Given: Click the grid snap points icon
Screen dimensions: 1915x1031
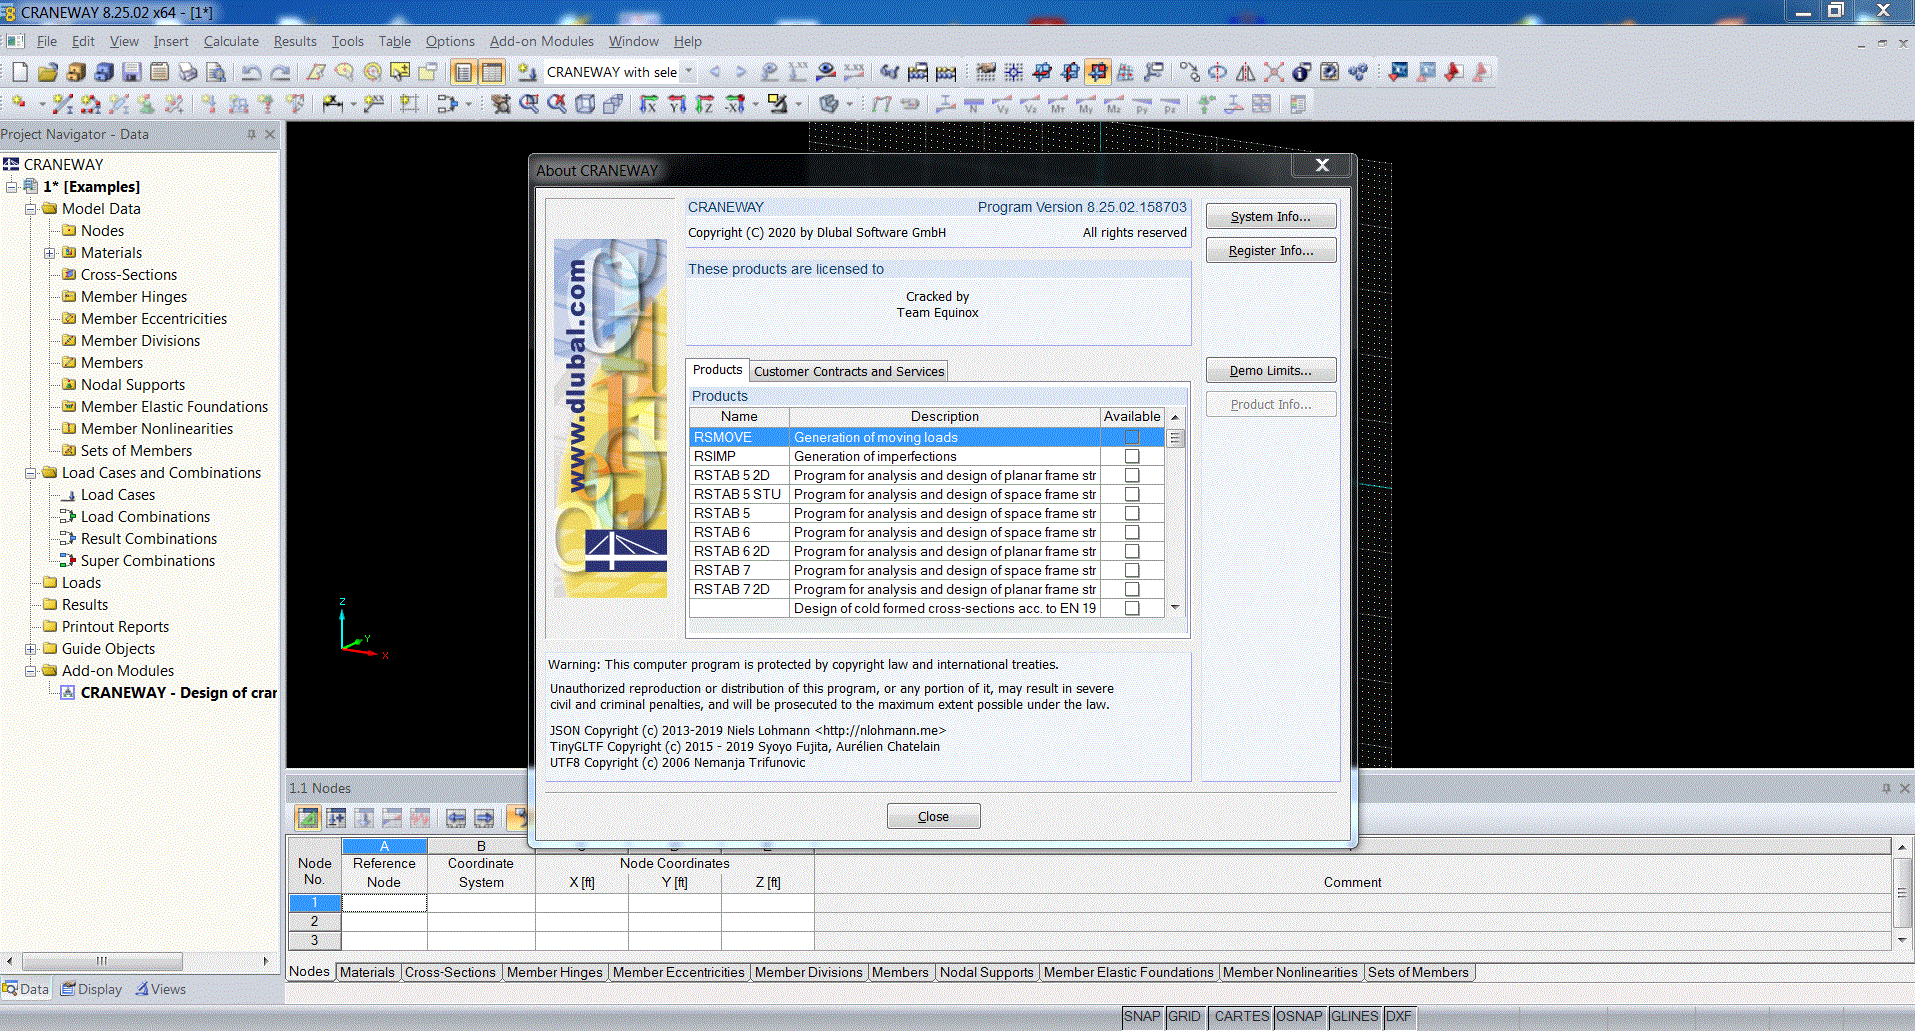Looking at the screenshot, I should click(1013, 72).
